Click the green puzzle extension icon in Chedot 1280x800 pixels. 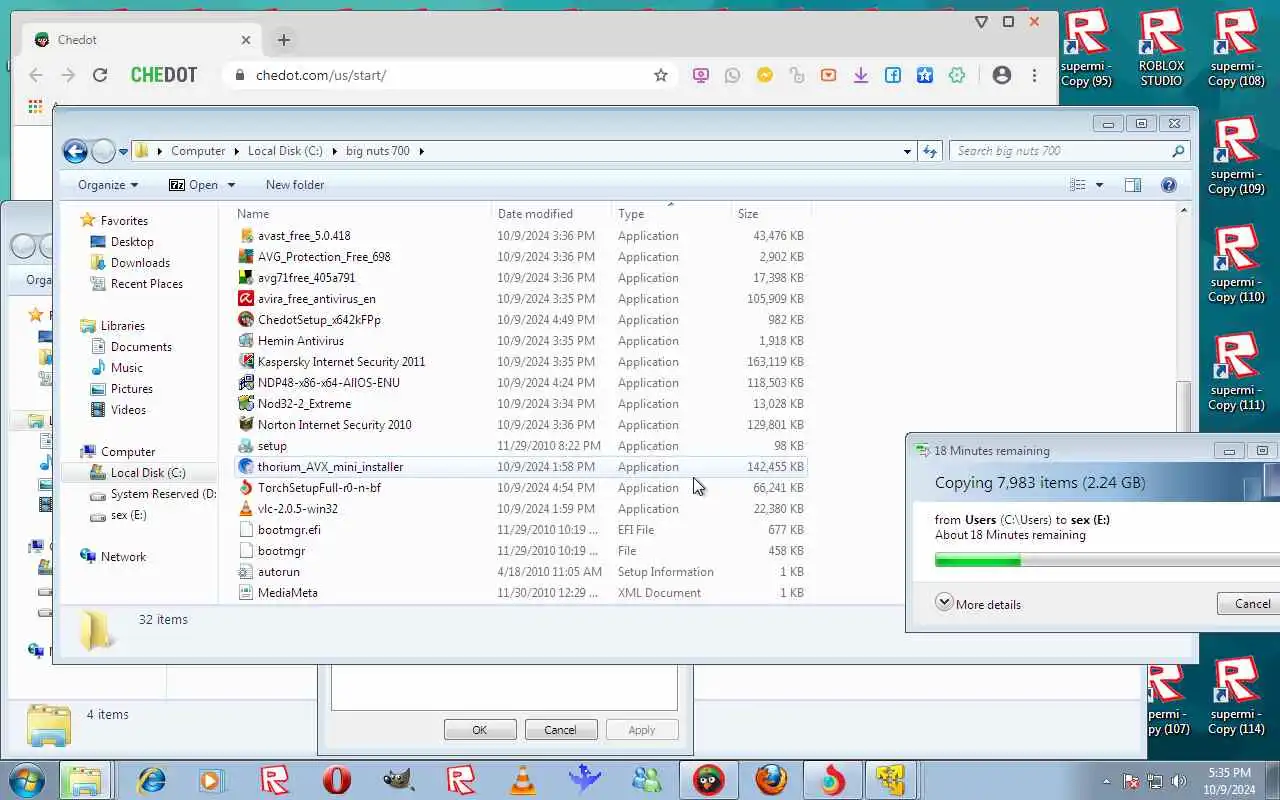957,75
